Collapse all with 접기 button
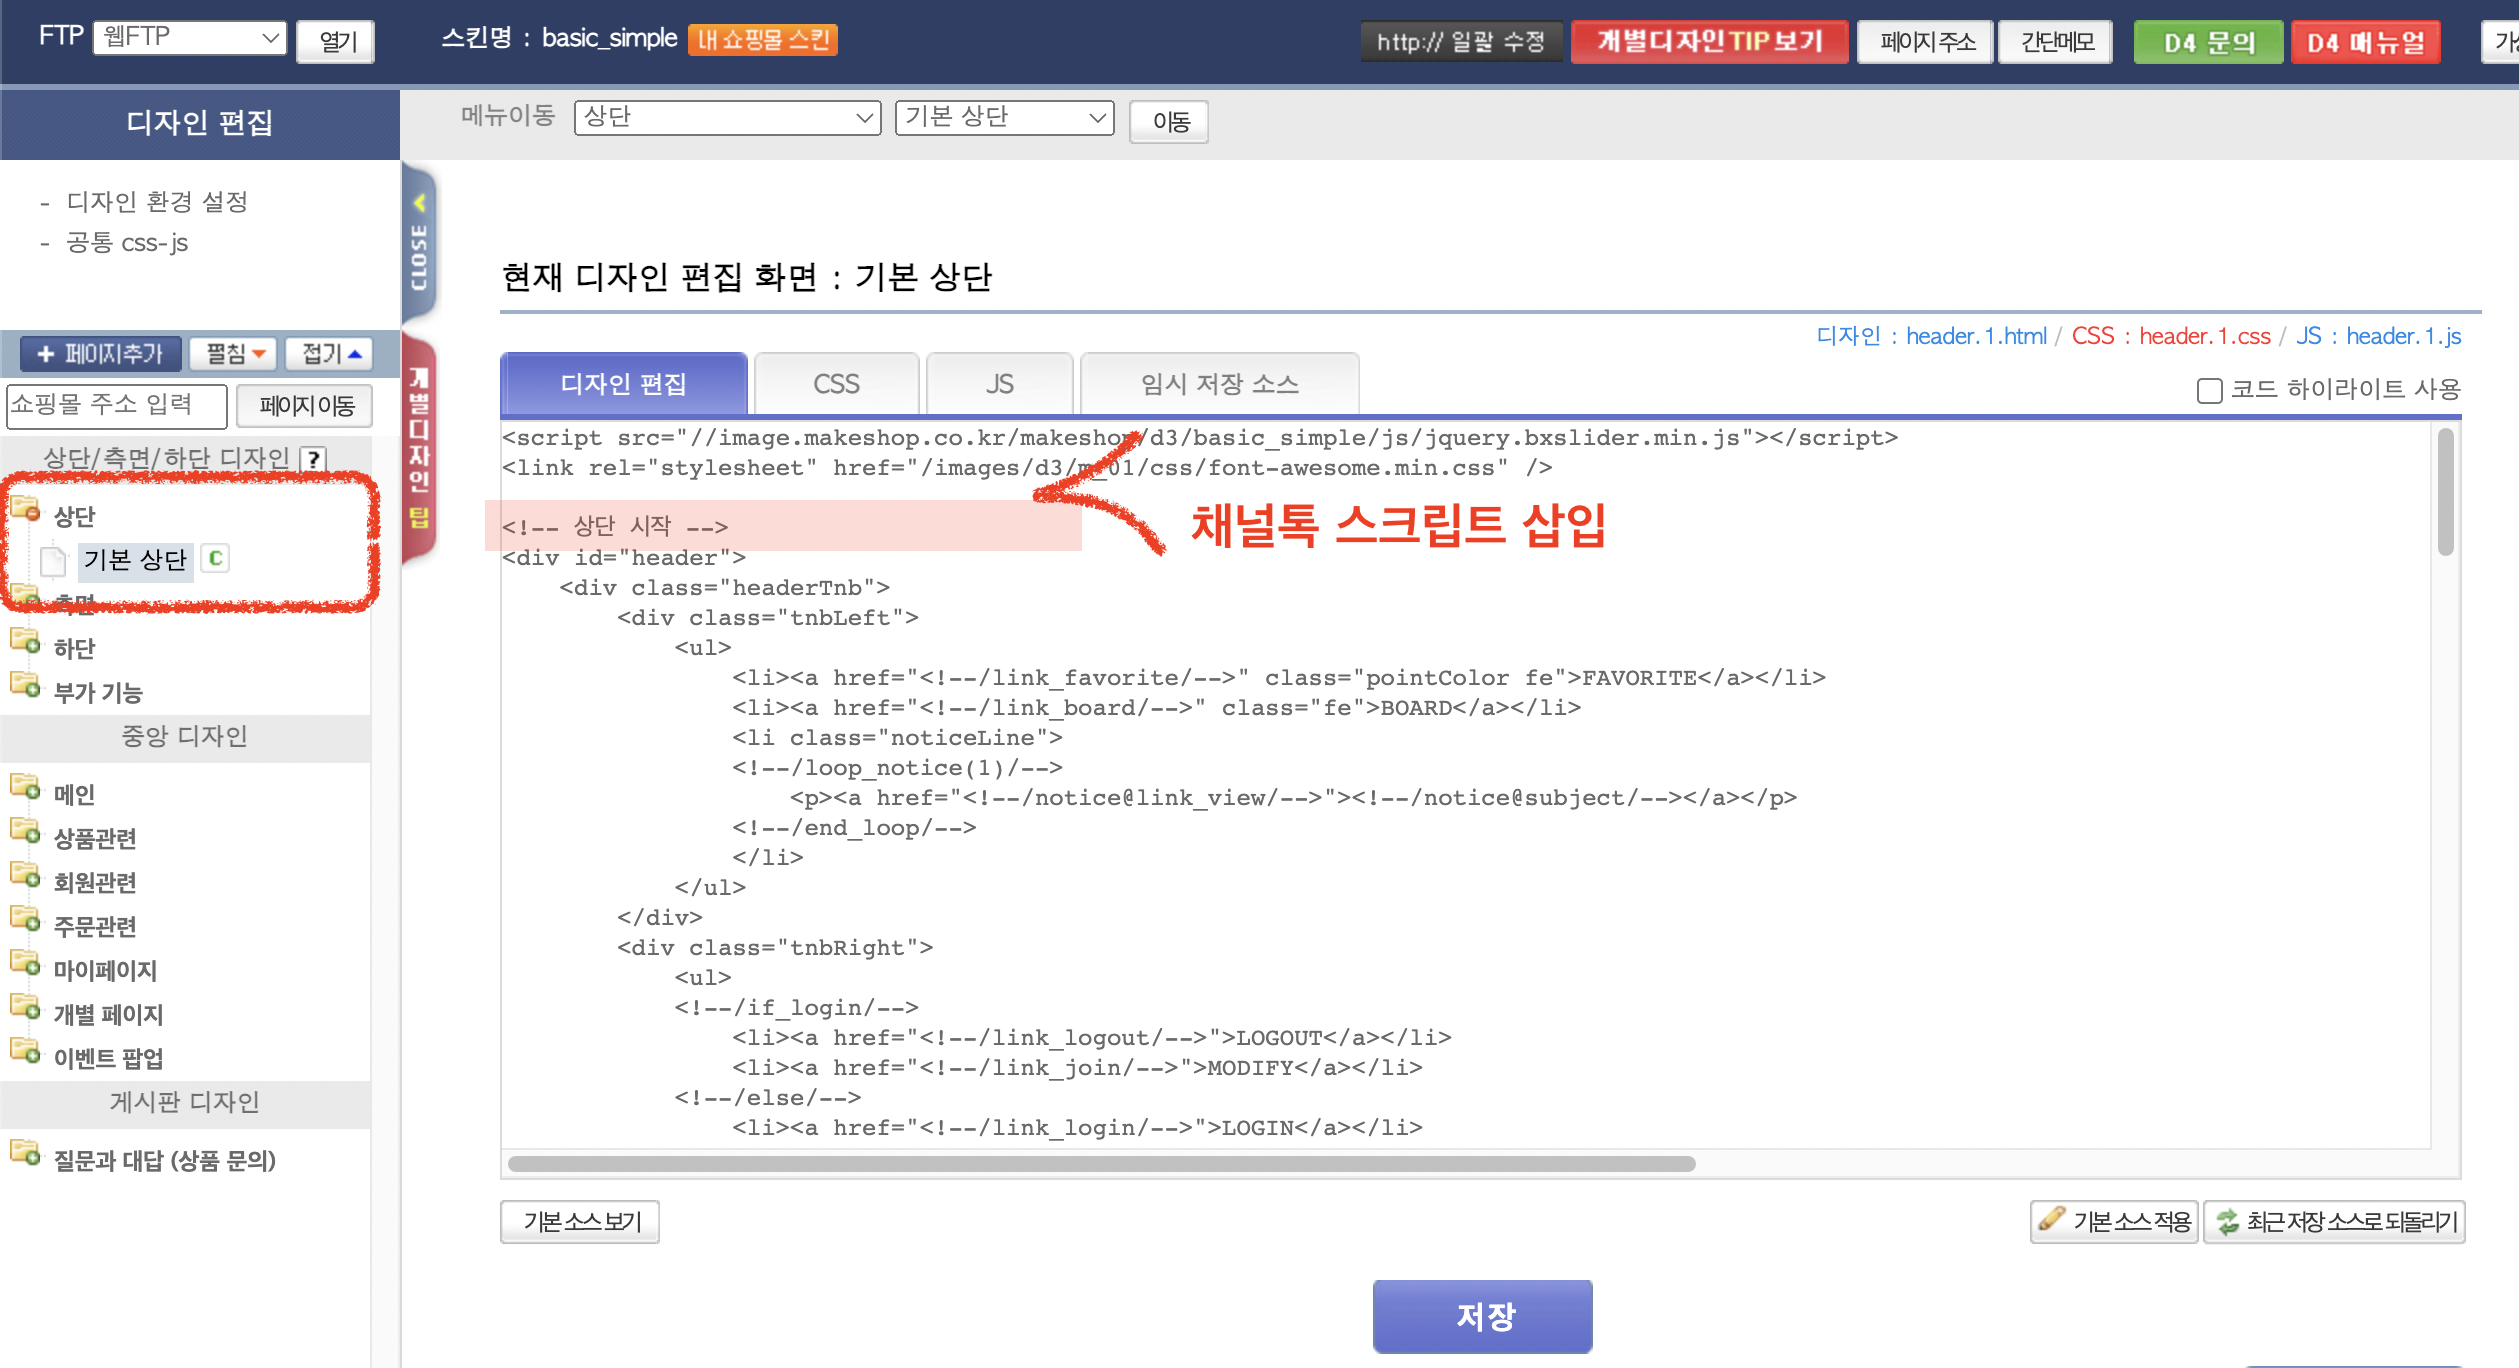2519x1368 pixels. [x=331, y=354]
